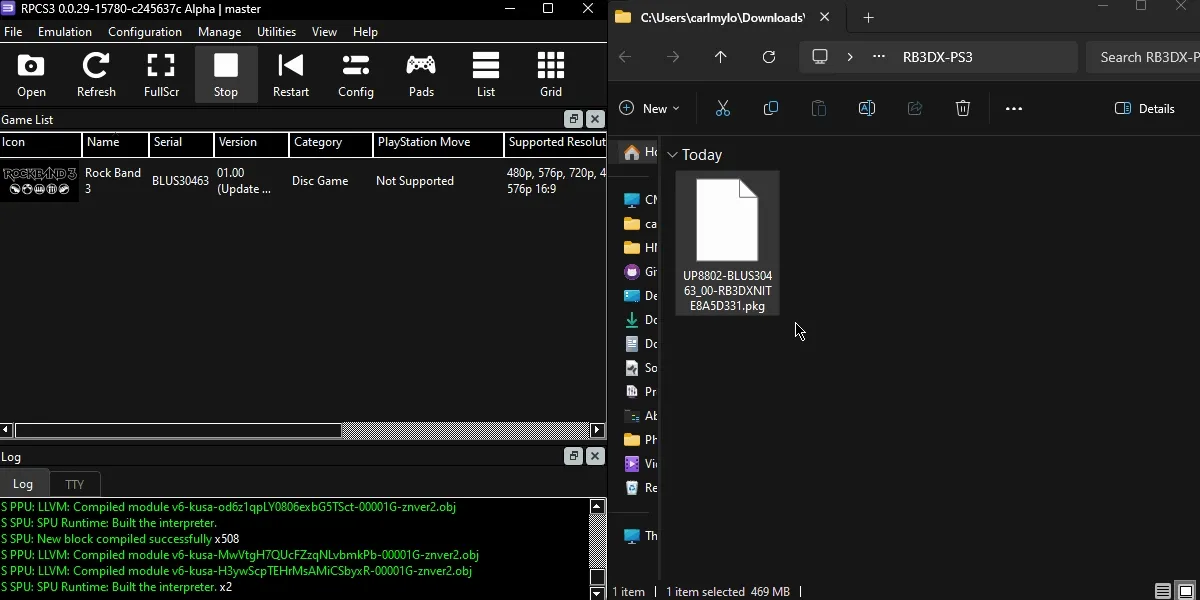Rename the selected pkg file
The width and height of the screenshot is (1200, 600).
coord(866,108)
